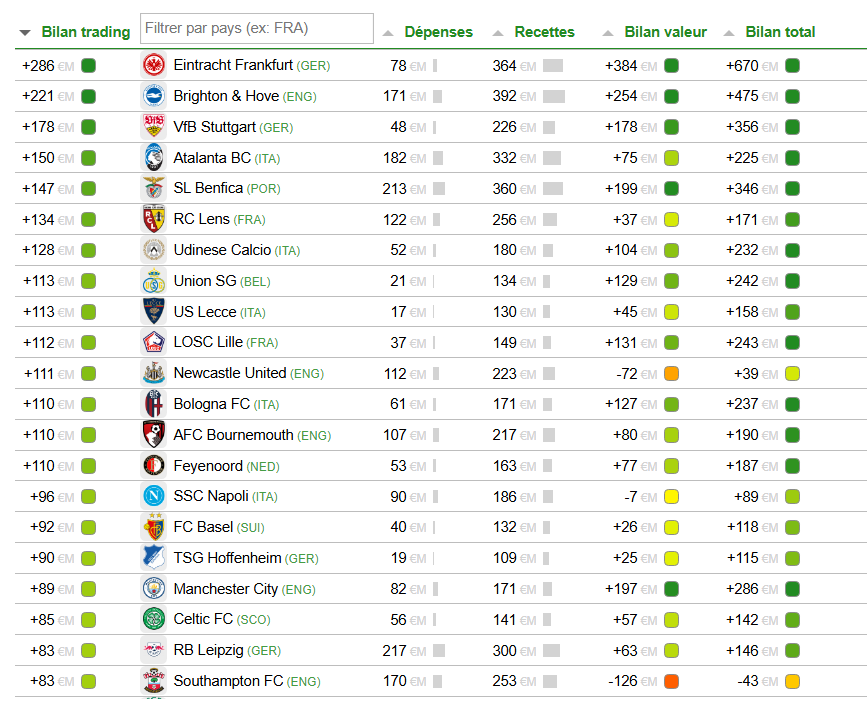This screenshot has height=701, width=867.
Task: Open the Feyenoord team link
Action: coord(208,466)
